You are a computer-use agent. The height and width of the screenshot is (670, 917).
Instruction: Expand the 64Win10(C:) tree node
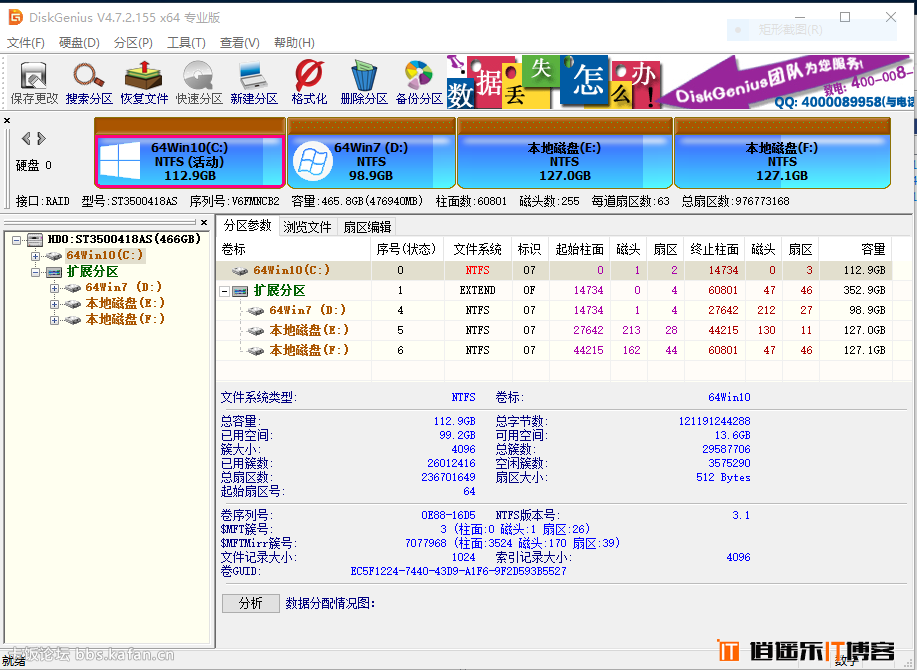tap(36, 256)
